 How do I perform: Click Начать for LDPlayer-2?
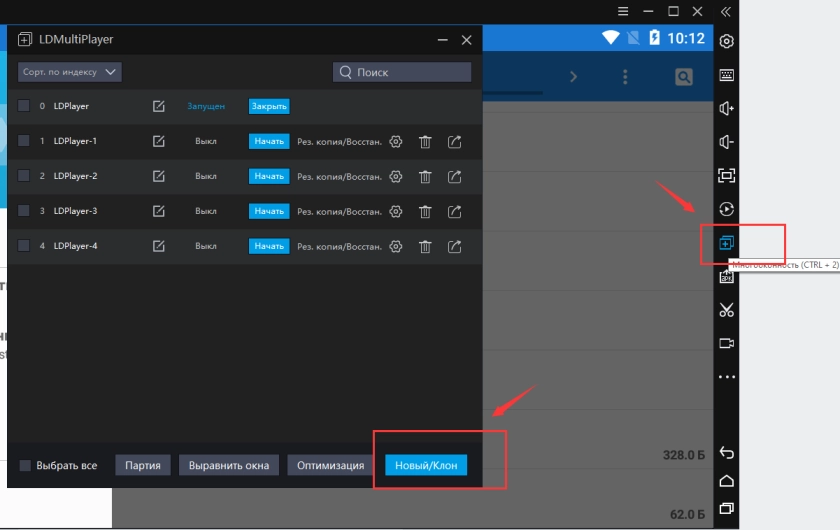coord(269,176)
